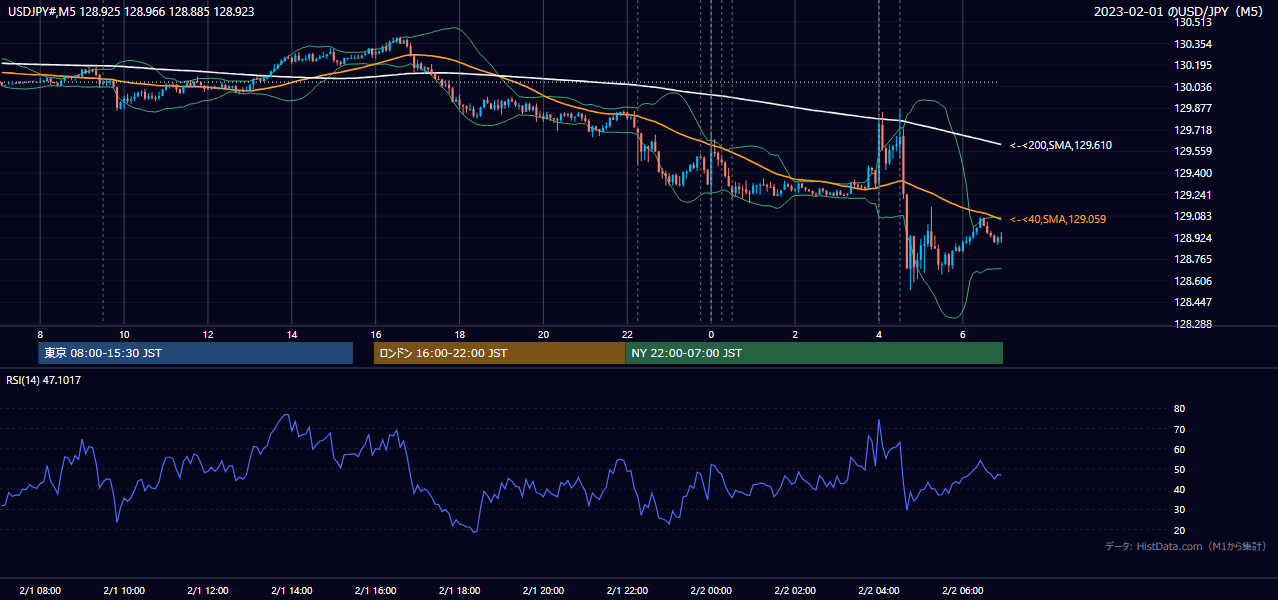Select the 40 SMA label reading 129.059

(1058, 219)
